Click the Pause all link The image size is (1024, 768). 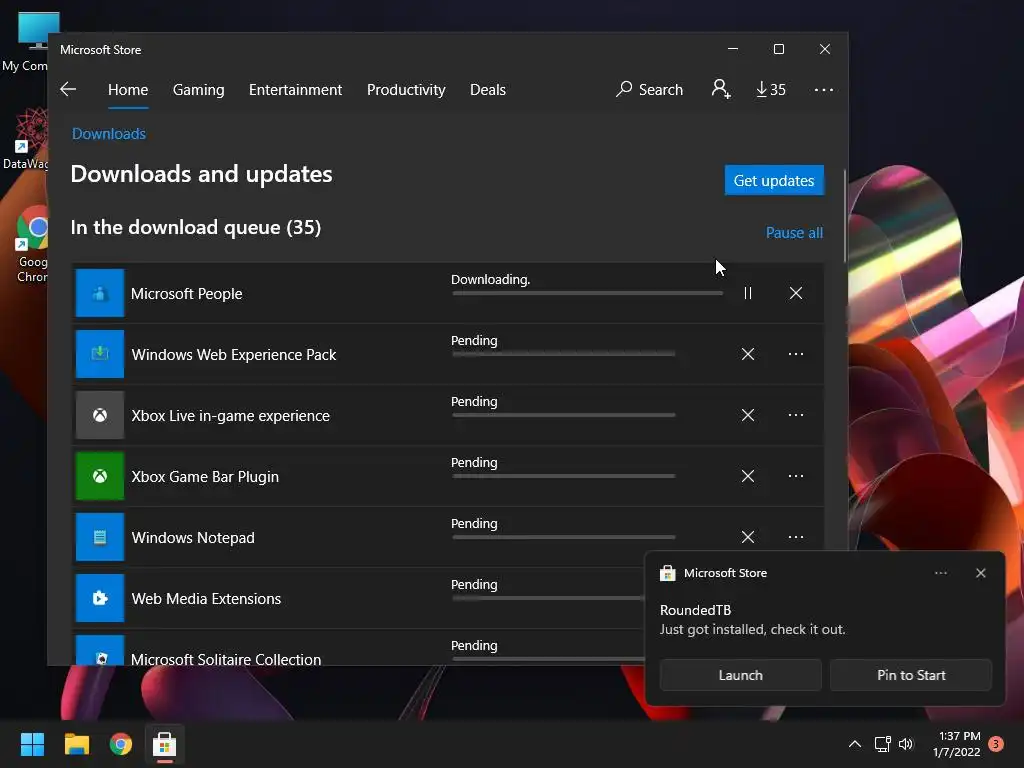(x=794, y=232)
